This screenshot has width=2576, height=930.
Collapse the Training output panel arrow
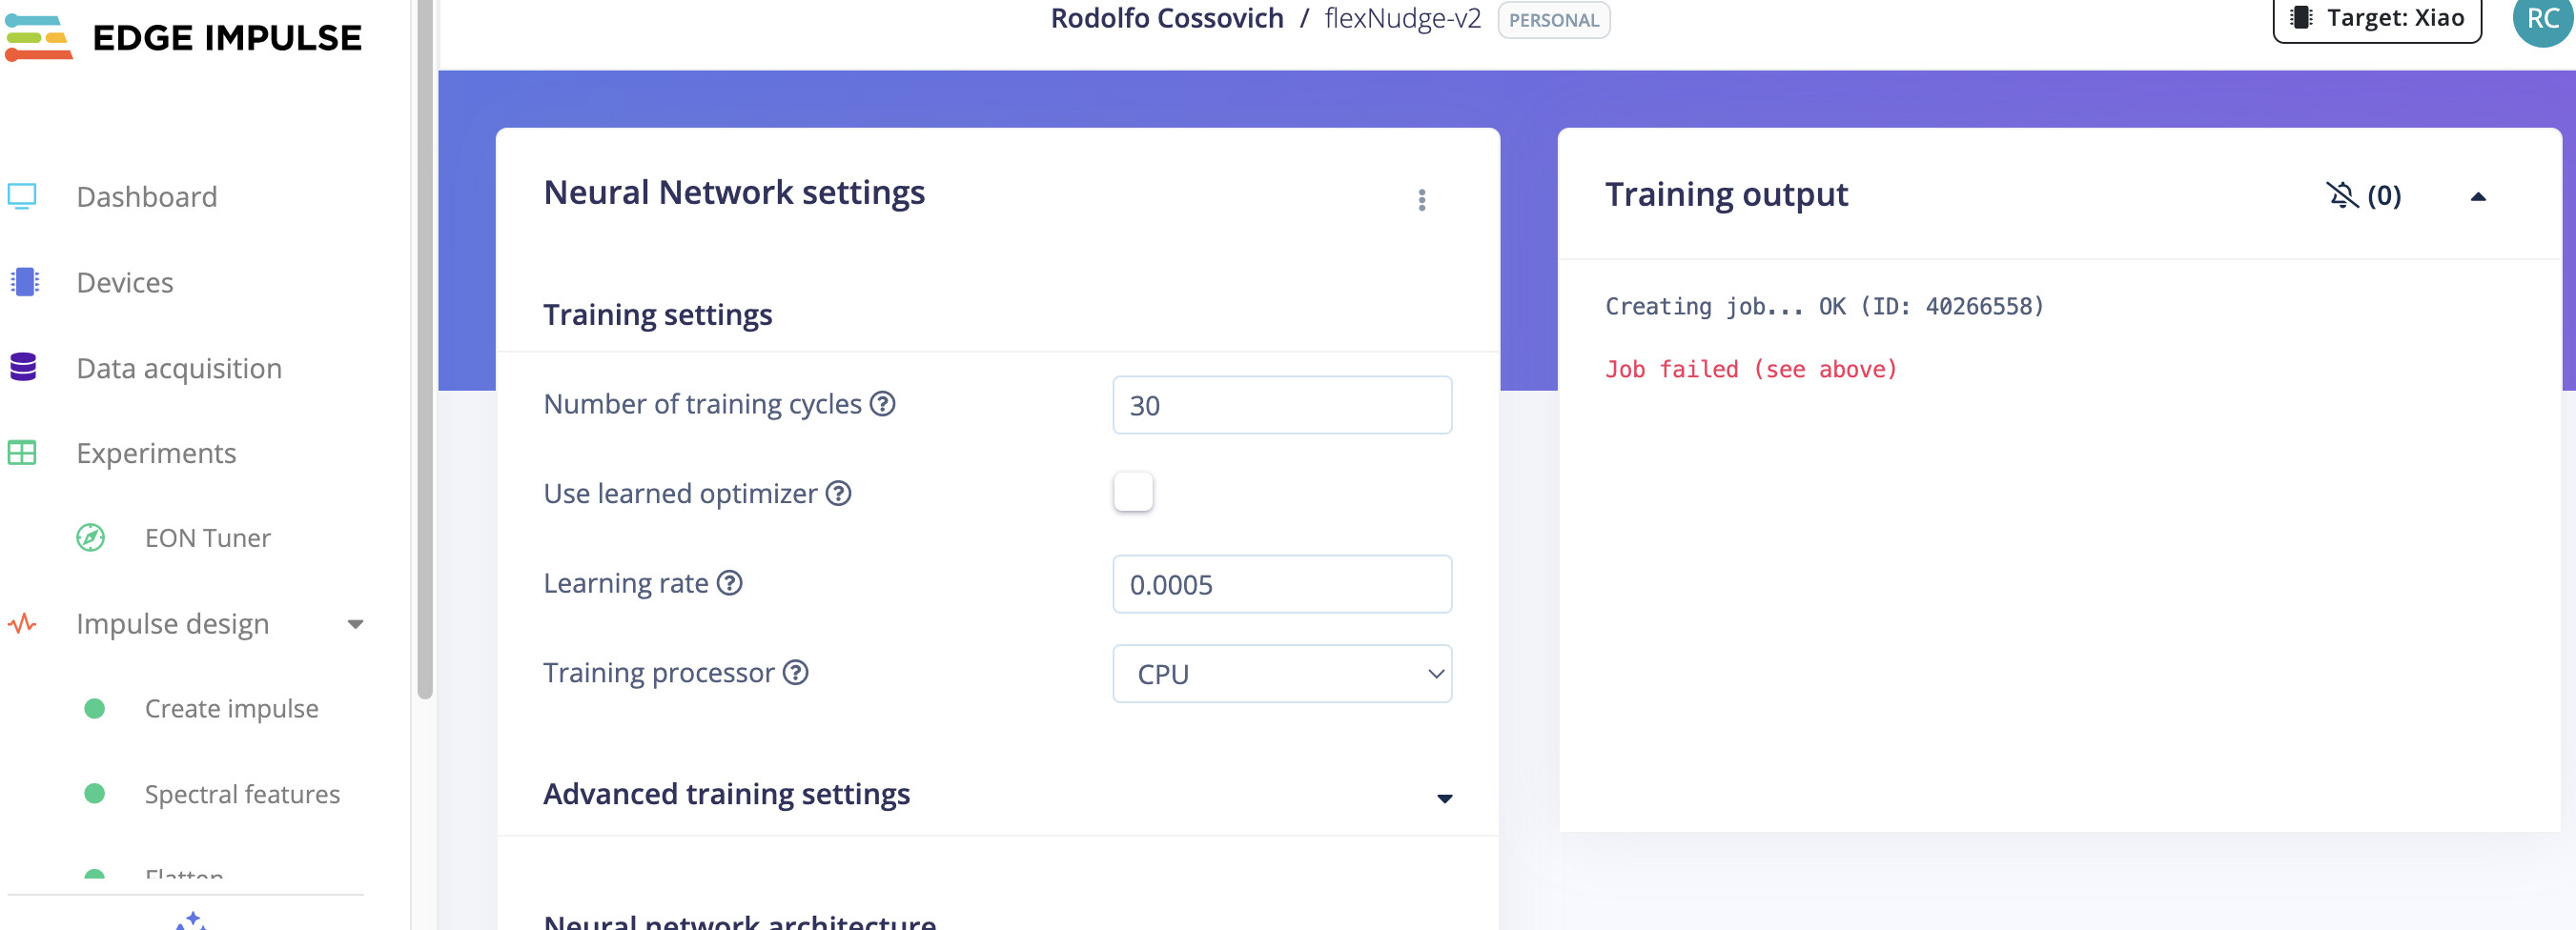2478,197
